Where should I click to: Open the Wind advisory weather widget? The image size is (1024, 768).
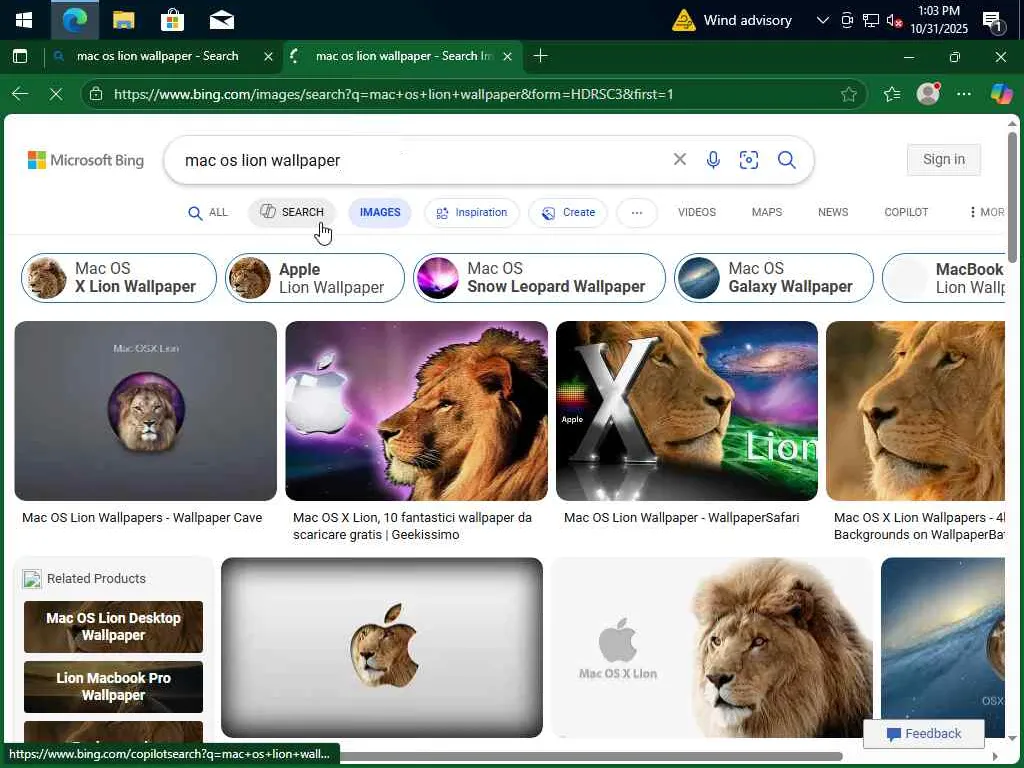[x=731, y=20]
